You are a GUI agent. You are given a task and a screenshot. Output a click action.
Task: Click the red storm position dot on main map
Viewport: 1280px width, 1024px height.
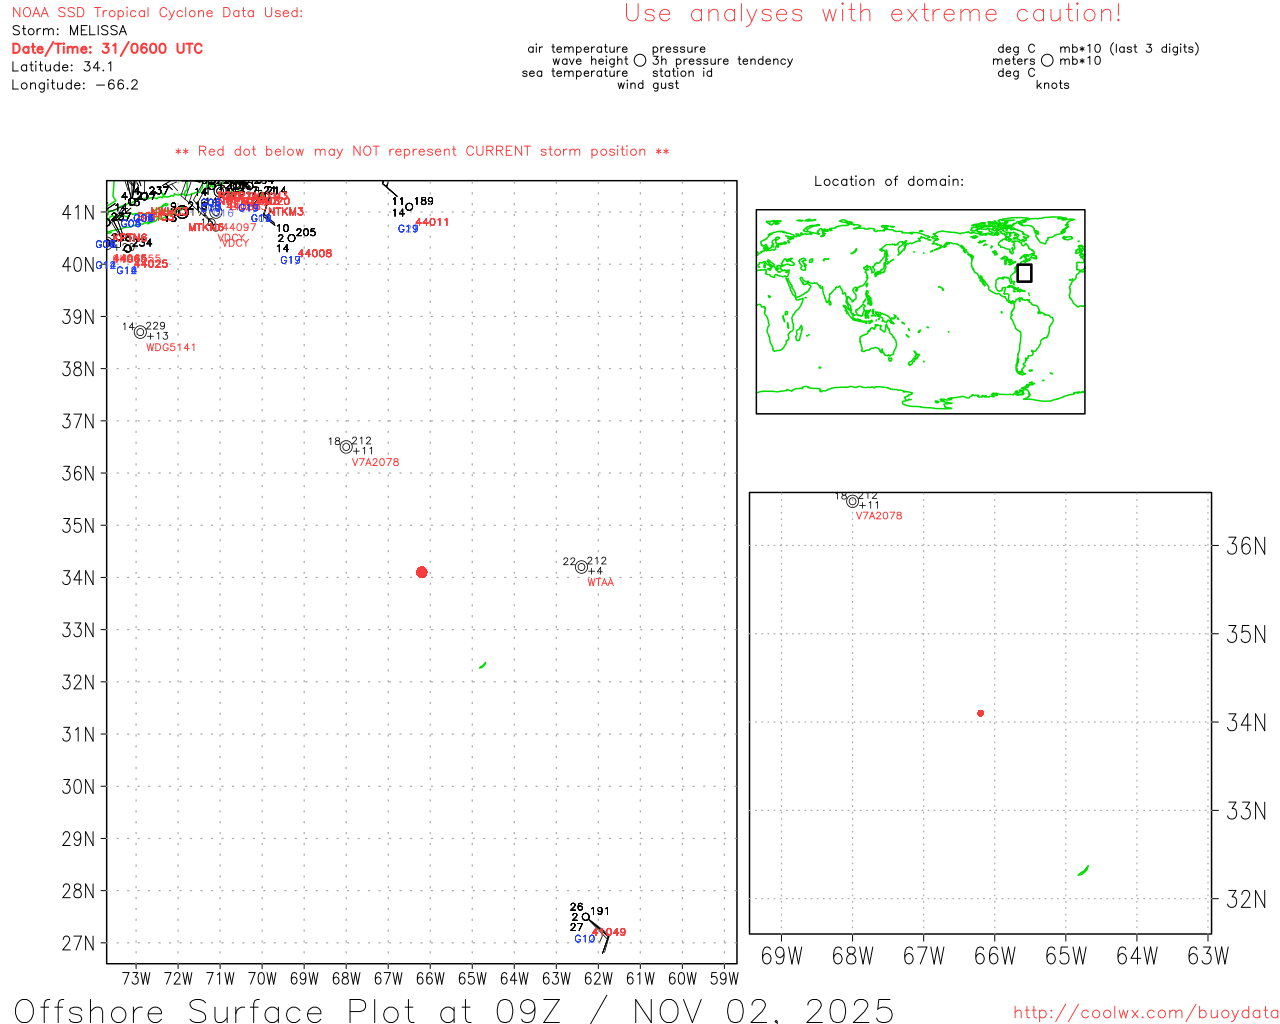coord(421,572)
